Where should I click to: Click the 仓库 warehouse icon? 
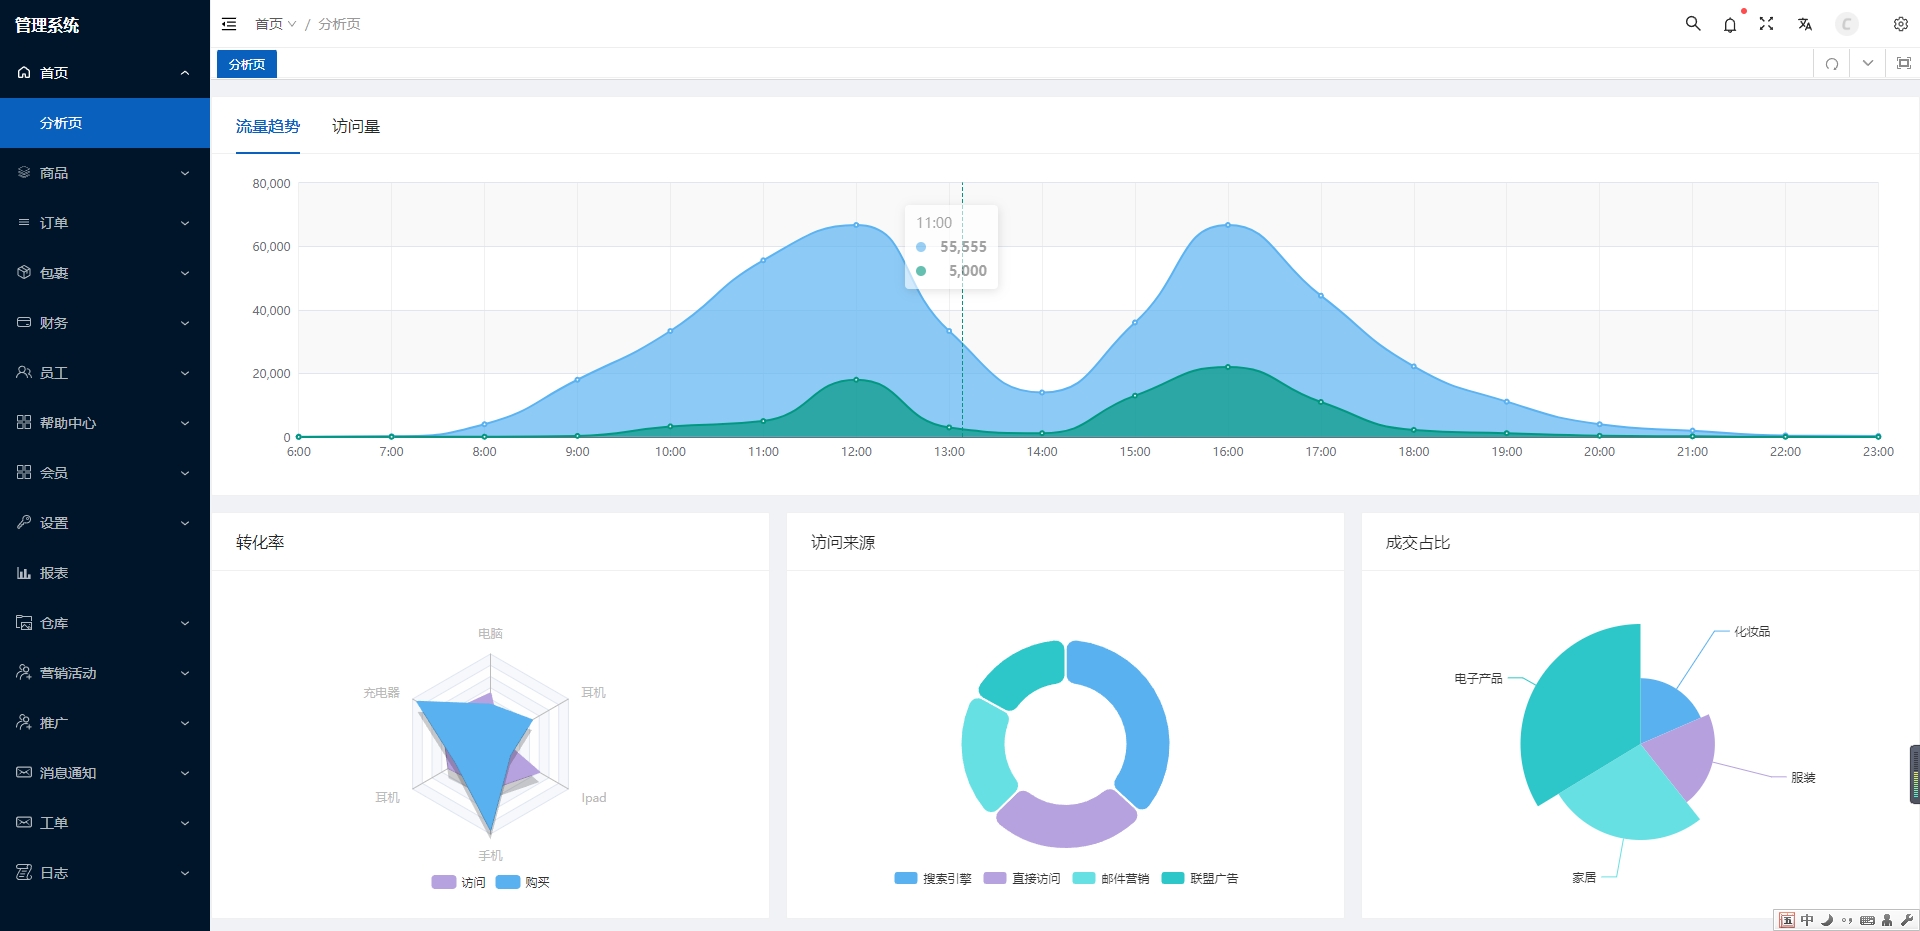(24, 623)
